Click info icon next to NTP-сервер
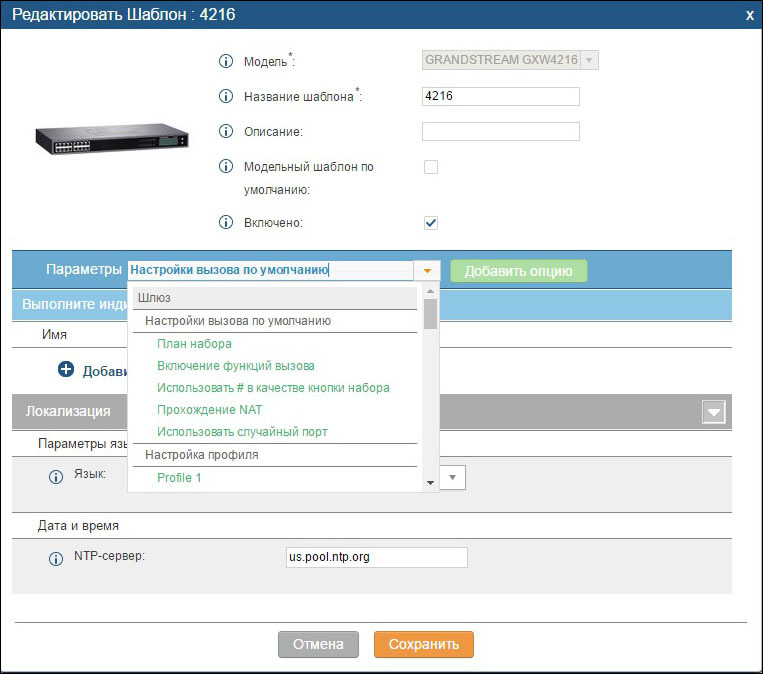Viewport: 763px width, 674px height. coord(56,559)
